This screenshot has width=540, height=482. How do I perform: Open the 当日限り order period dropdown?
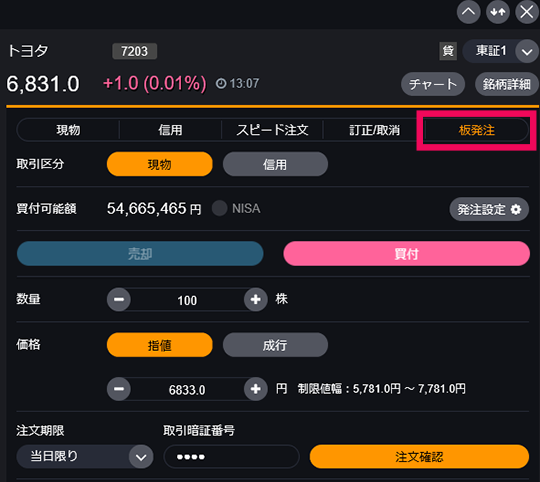pyautogui.click(x=85, y=457)
